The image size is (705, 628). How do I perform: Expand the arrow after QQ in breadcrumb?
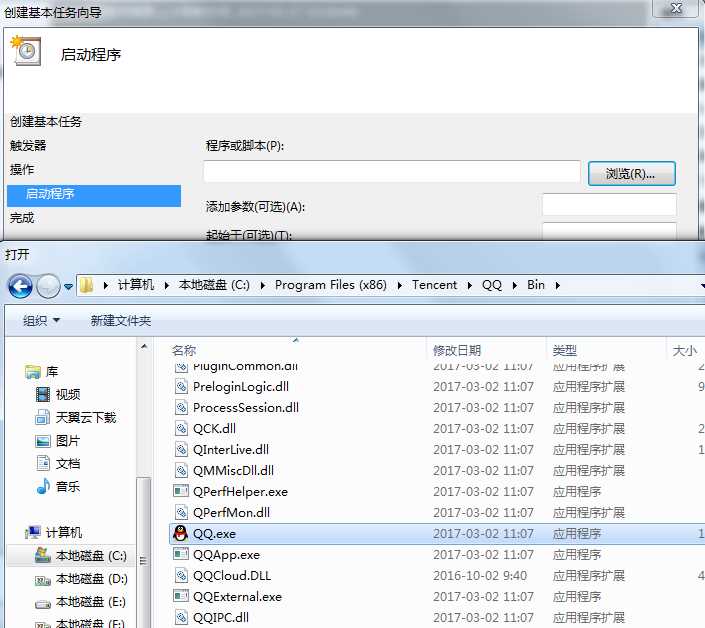[514, 285]
